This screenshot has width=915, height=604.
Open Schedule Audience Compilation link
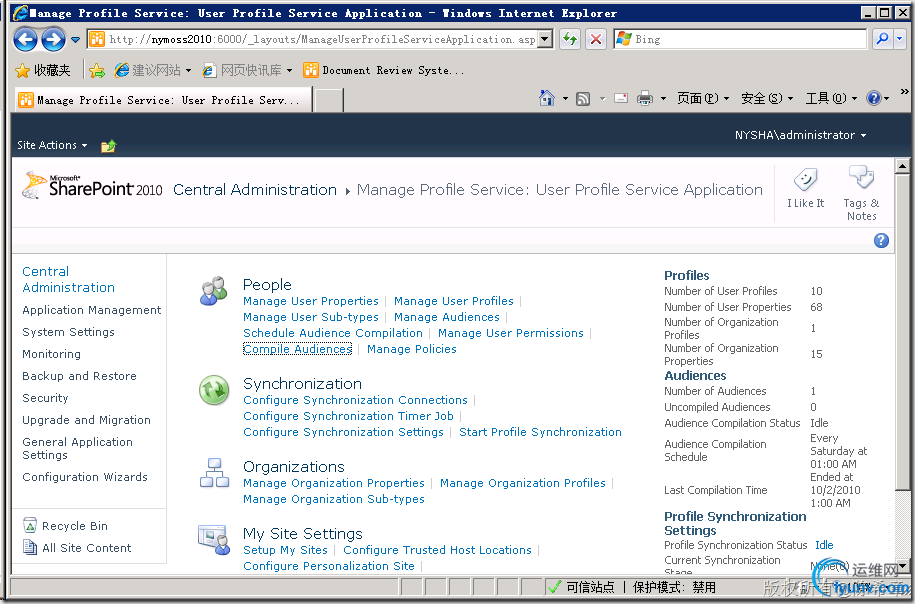pyautogui.click(x=333, y=333)
